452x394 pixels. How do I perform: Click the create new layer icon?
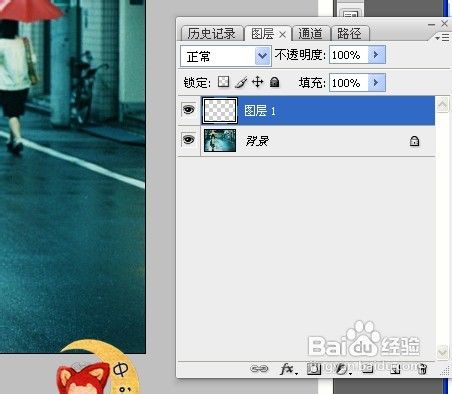click(395, 369)
